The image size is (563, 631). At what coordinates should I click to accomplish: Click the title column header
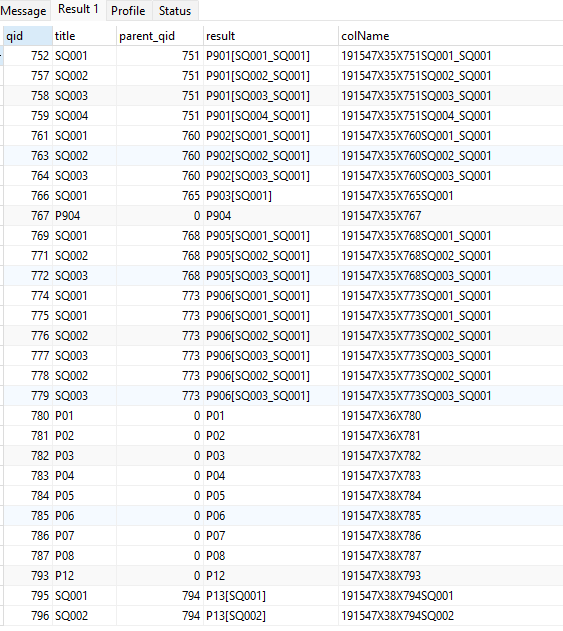[x=84, y=36]
